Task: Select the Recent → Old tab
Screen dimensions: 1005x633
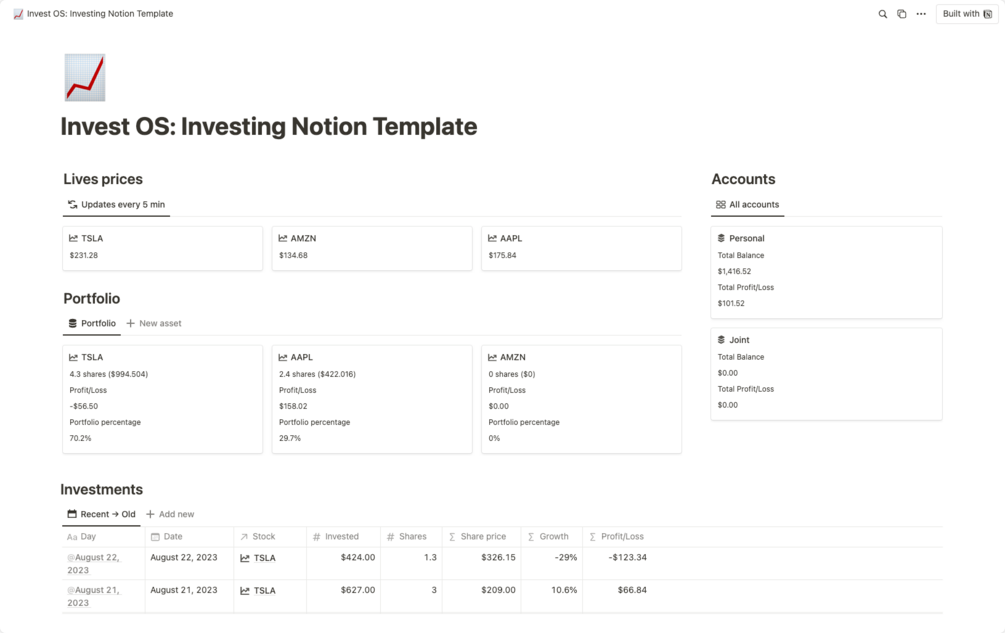Action: point(101,515)
